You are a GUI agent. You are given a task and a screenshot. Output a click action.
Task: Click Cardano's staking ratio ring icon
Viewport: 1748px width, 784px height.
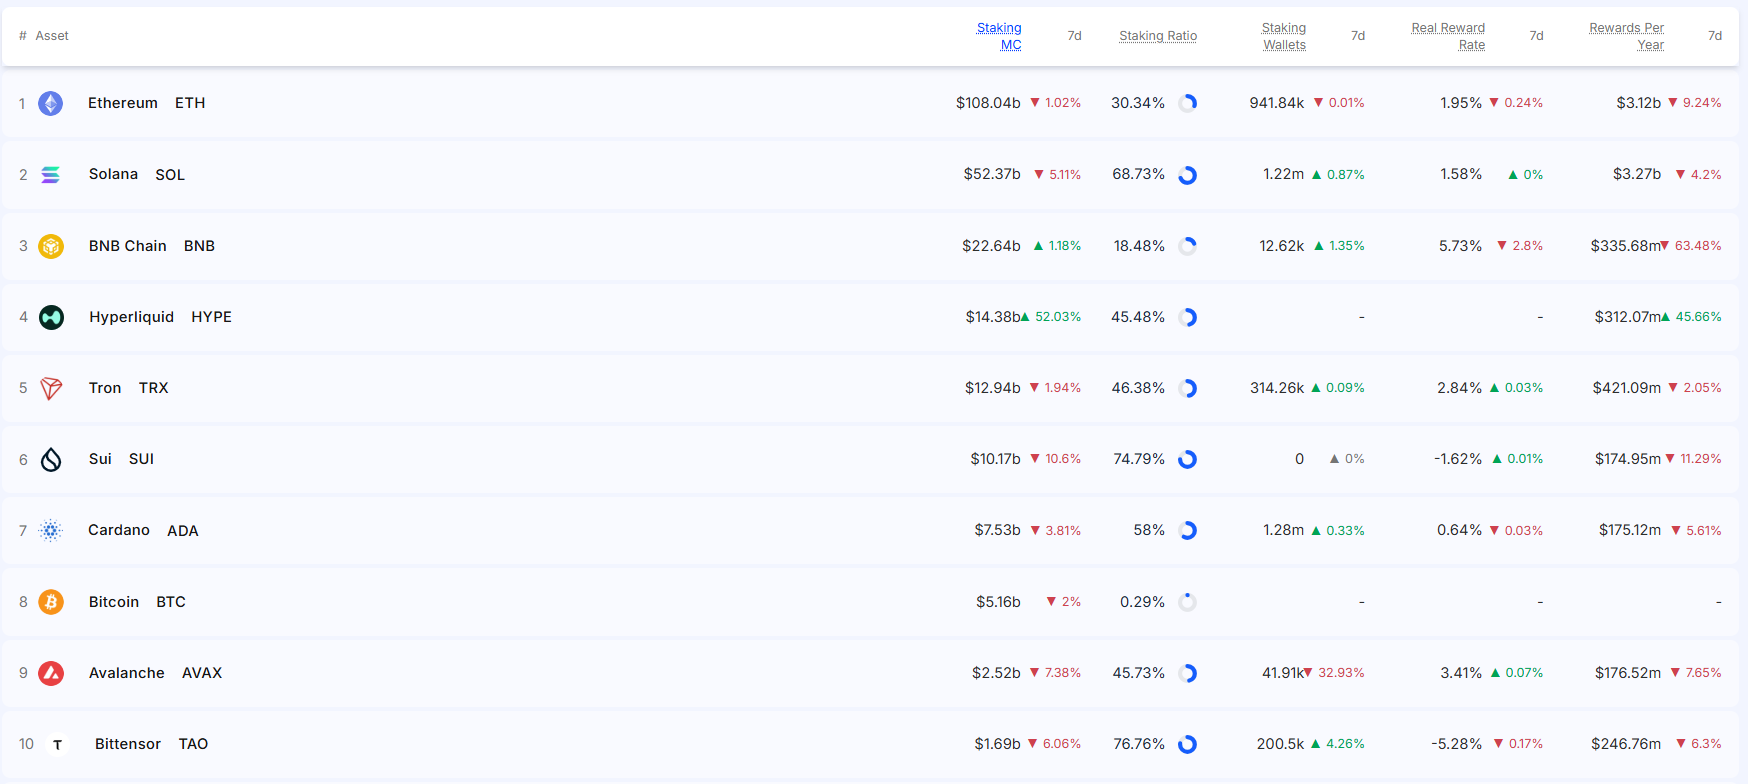pyautogui.click(x=1188, y=531)
